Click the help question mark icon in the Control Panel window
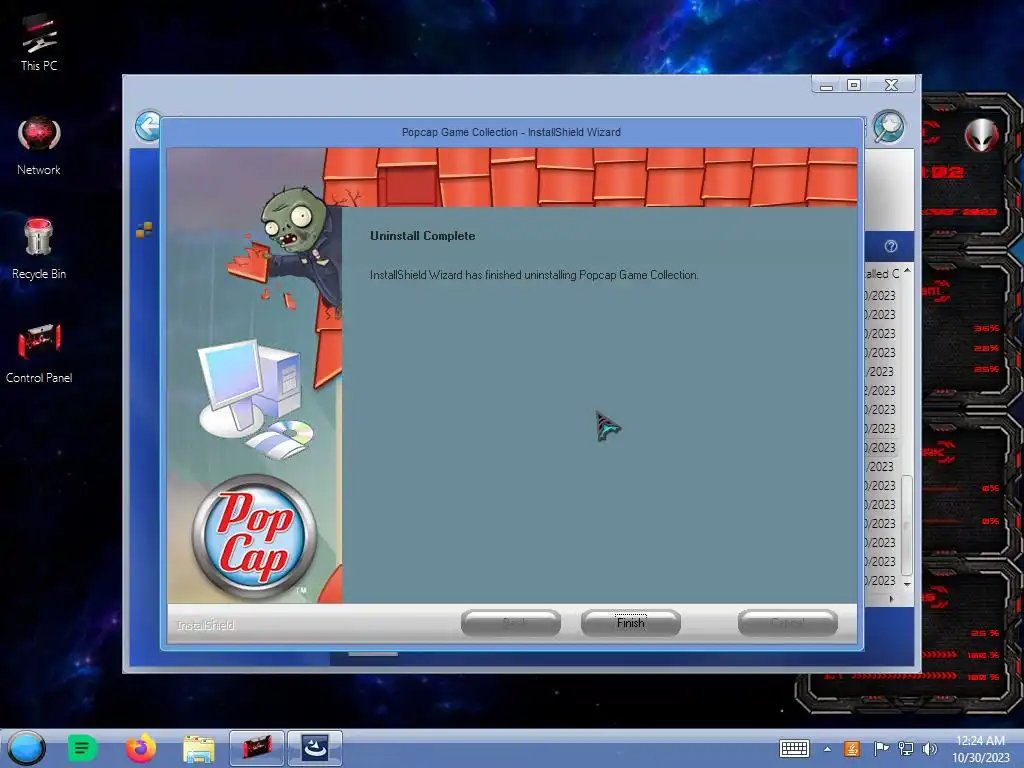1024x768 pixels. (891, 246)
